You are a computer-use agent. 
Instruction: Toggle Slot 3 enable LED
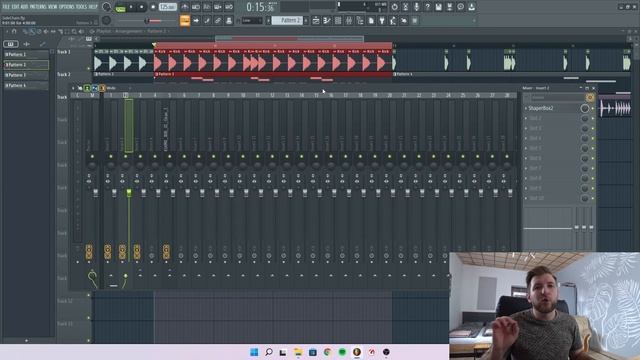(593, 128)
